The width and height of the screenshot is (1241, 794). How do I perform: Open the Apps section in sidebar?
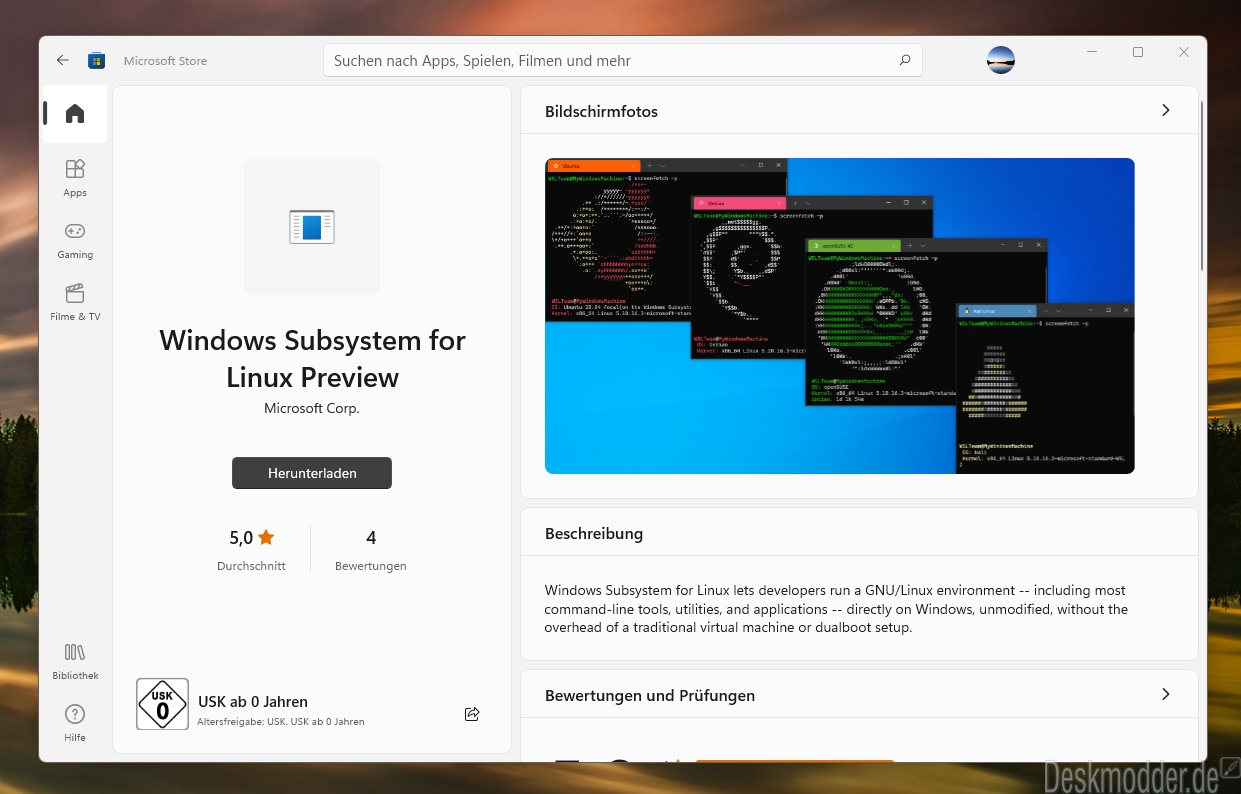coord(75,177)
